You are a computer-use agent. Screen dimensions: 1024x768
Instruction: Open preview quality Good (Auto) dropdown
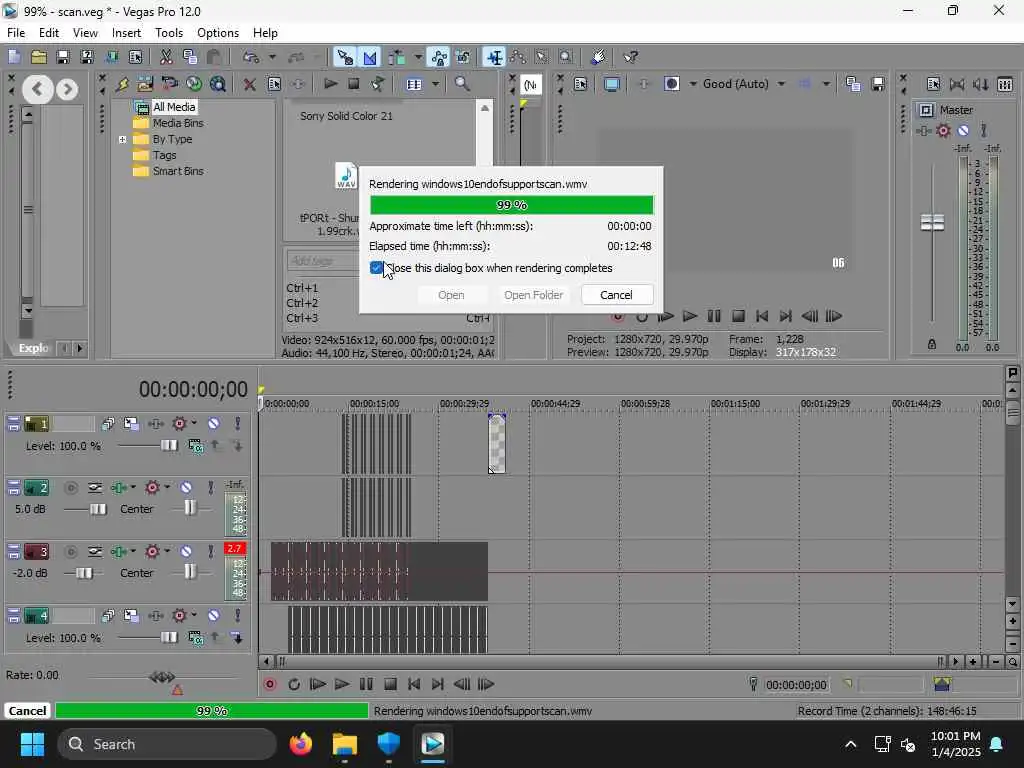tap(782, 84)
